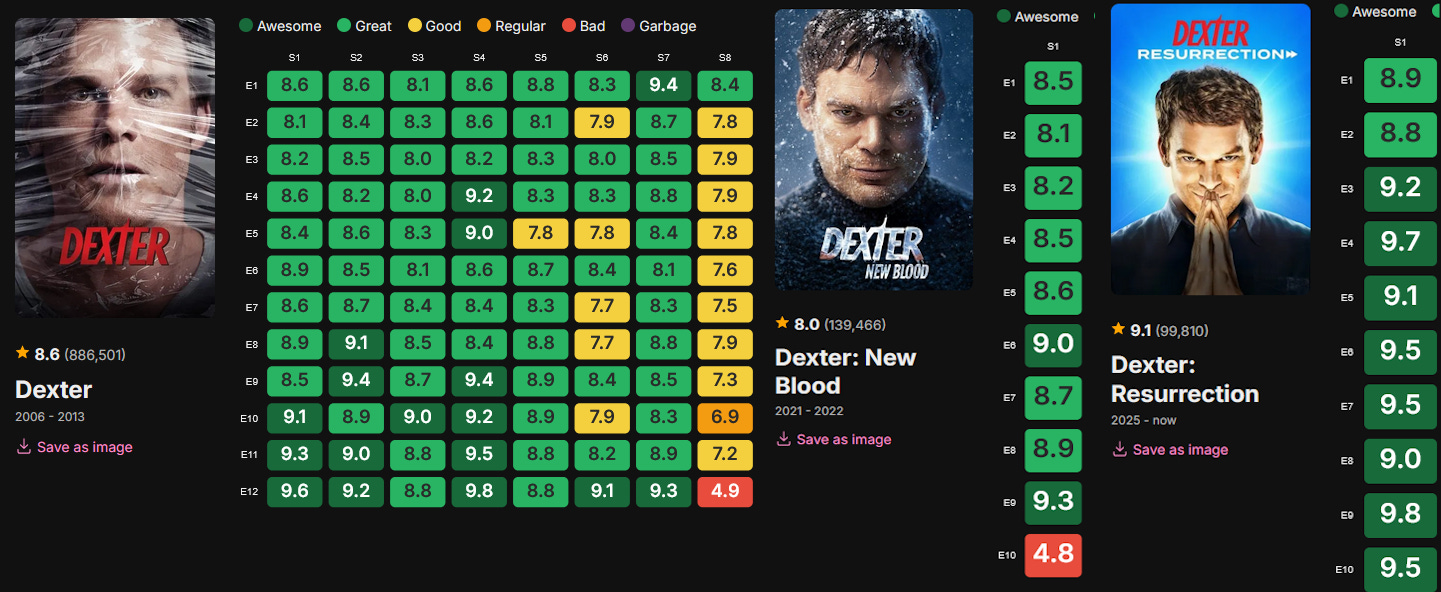Image resolution: width=1441 pixels, height=592 pixels.
Task: Click the 9.2 rating in S4 E4
Action: point(479,196)
